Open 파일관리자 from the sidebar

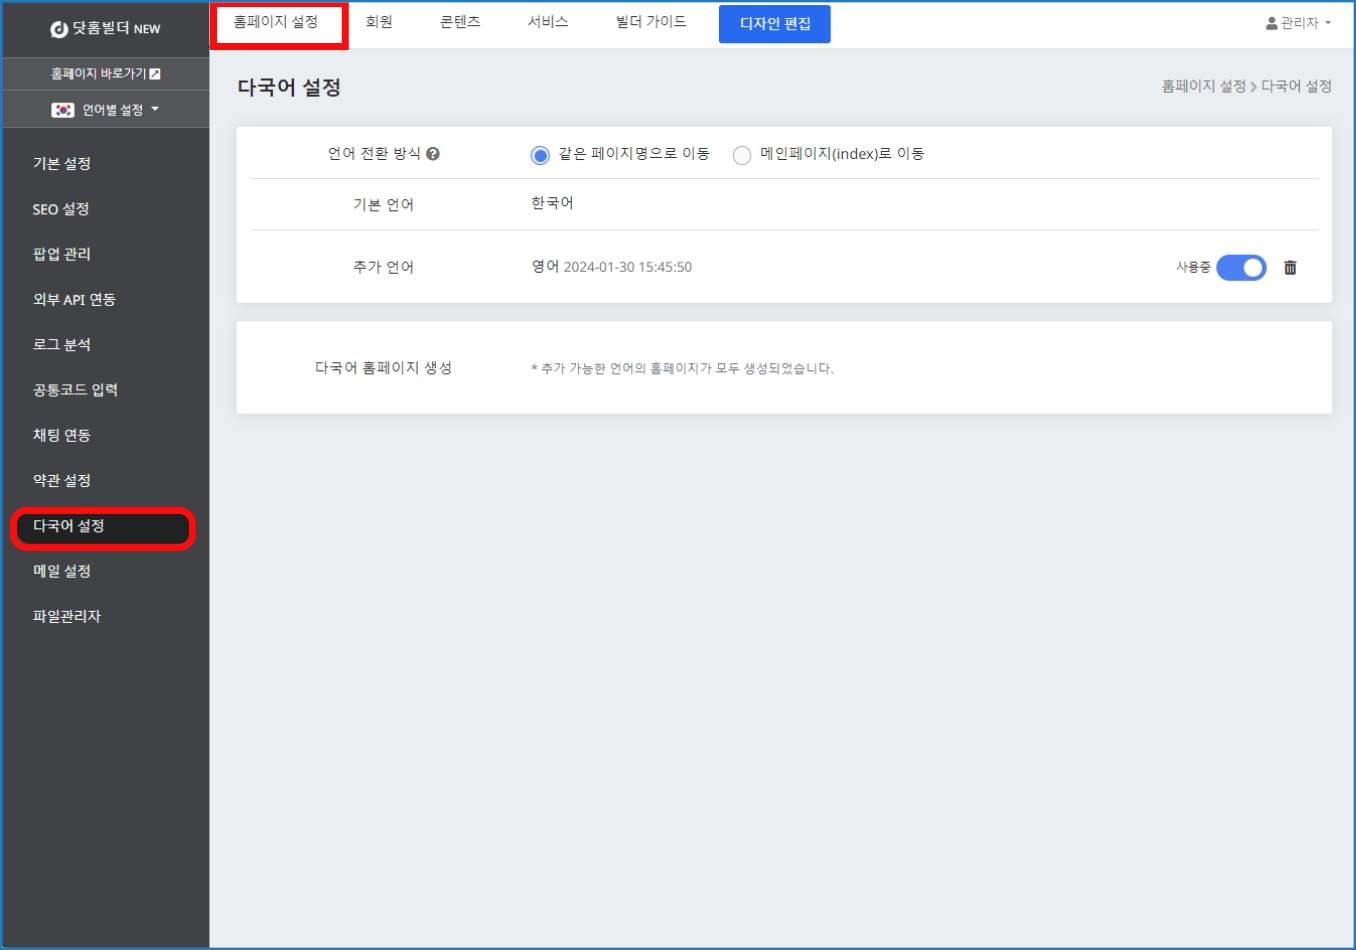[x=67, y=616]
